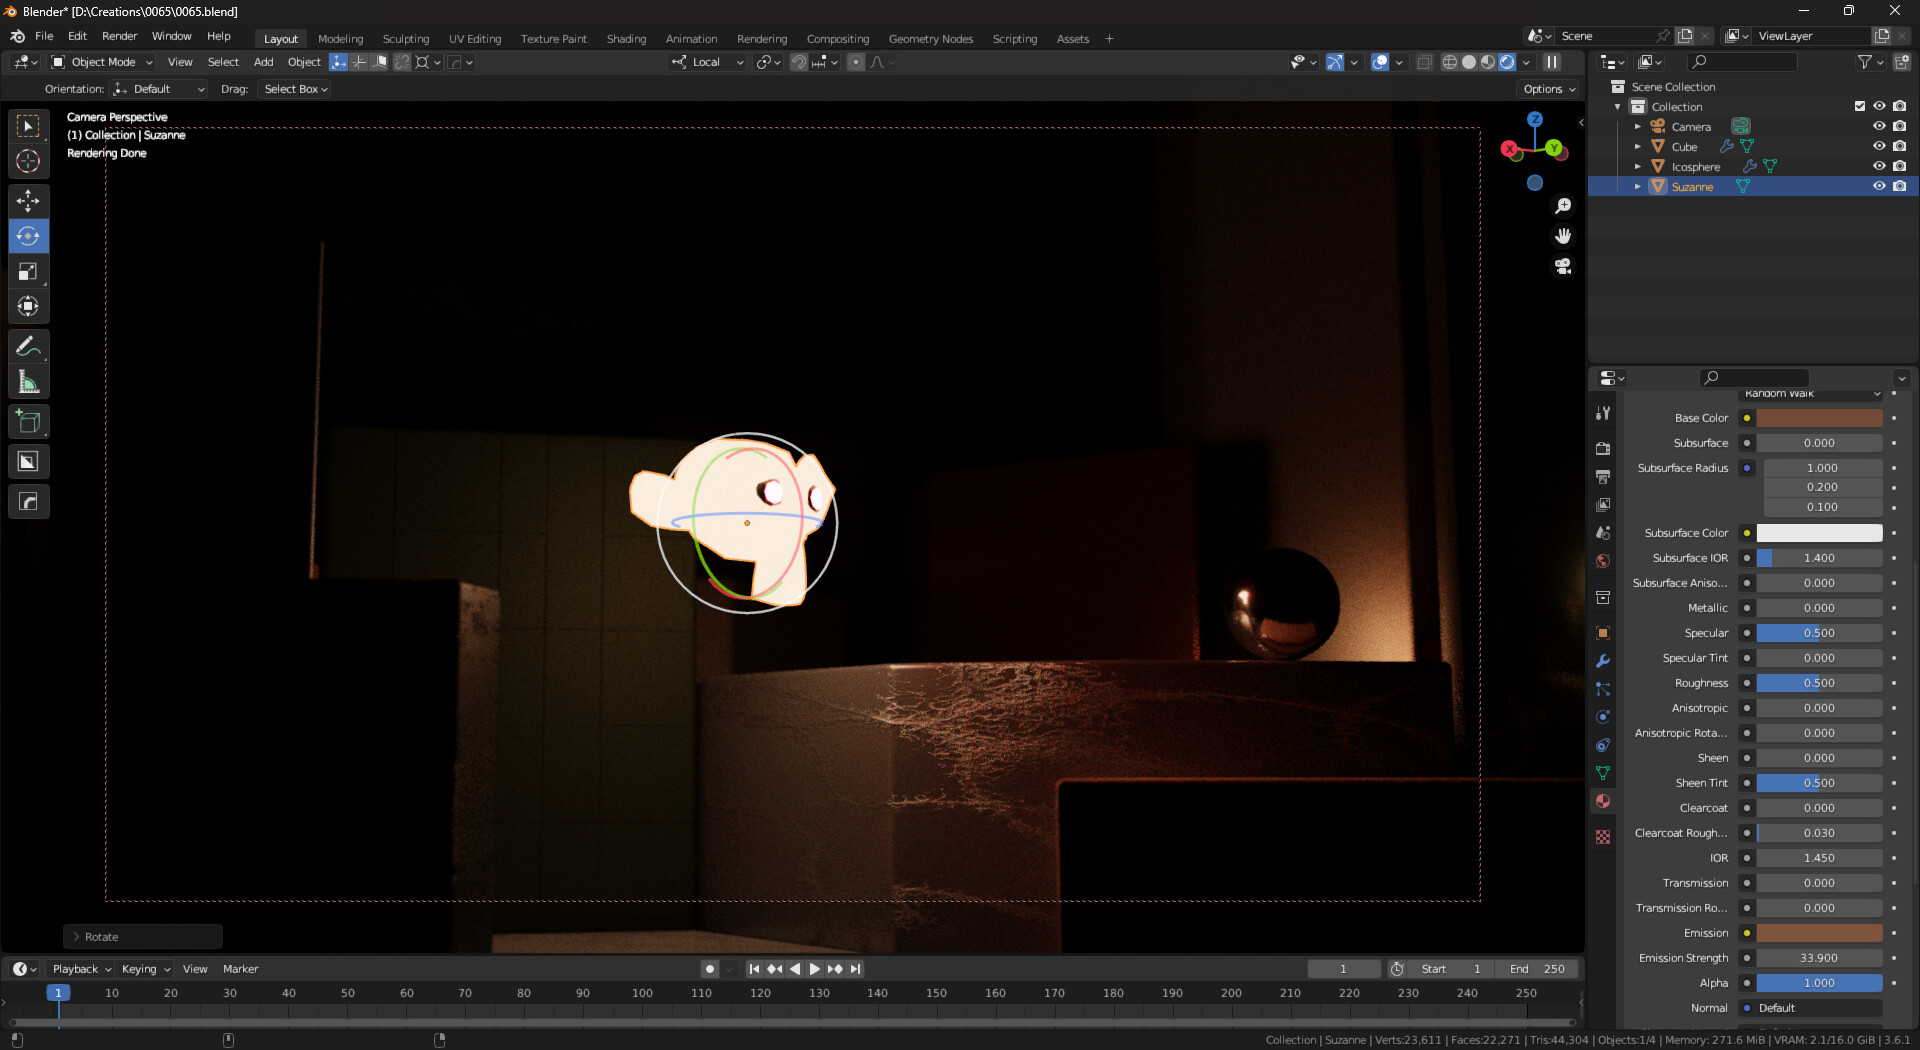This screenshot has width=1920, height=1050.
Task: Play the animation forward
Action: [814, 969]
